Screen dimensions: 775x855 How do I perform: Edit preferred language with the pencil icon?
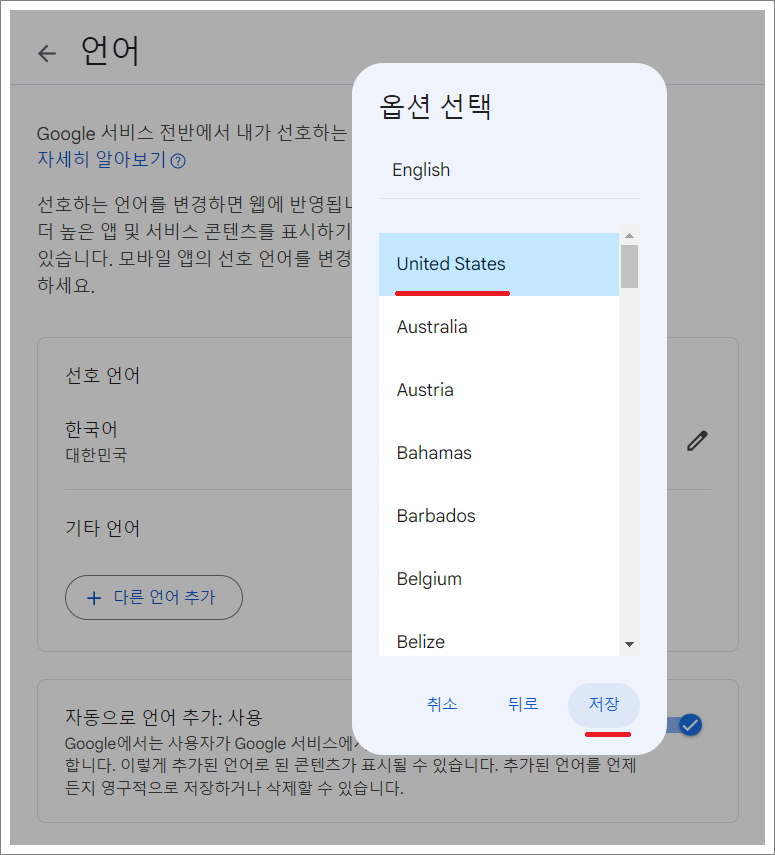(x=696, y=441)
